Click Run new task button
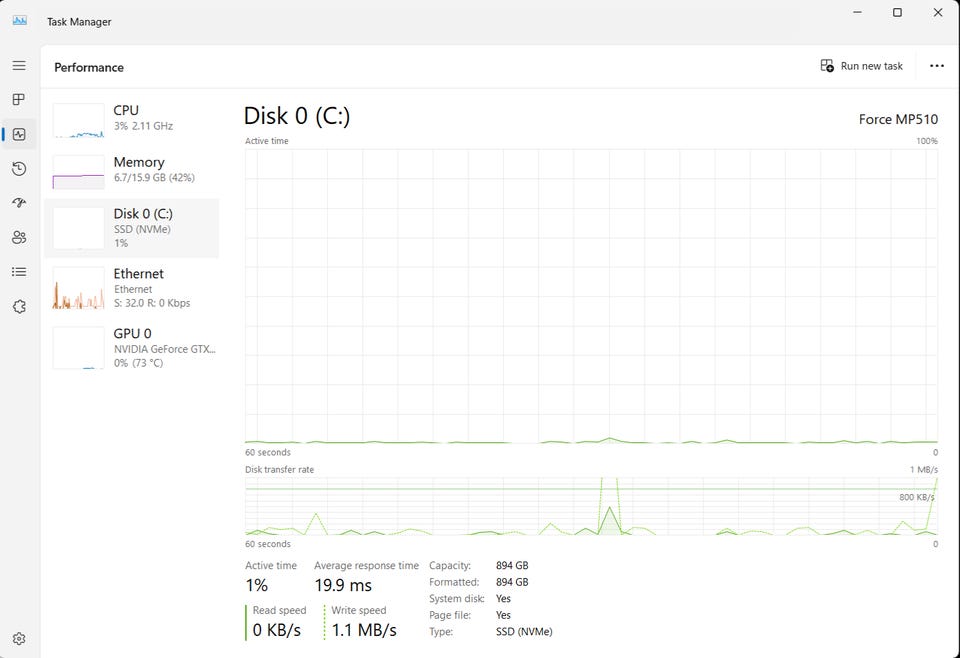 coord(861,66)
